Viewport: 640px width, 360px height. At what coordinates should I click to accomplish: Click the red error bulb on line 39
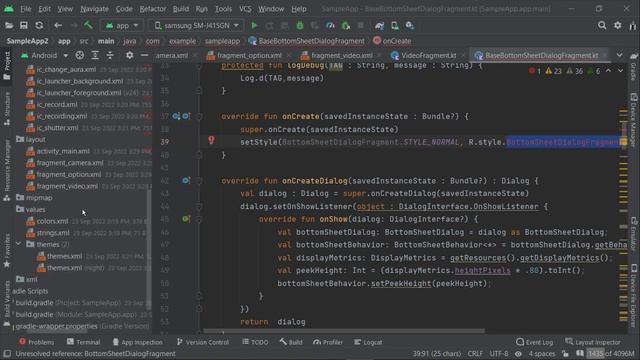[x=211, y=140]
